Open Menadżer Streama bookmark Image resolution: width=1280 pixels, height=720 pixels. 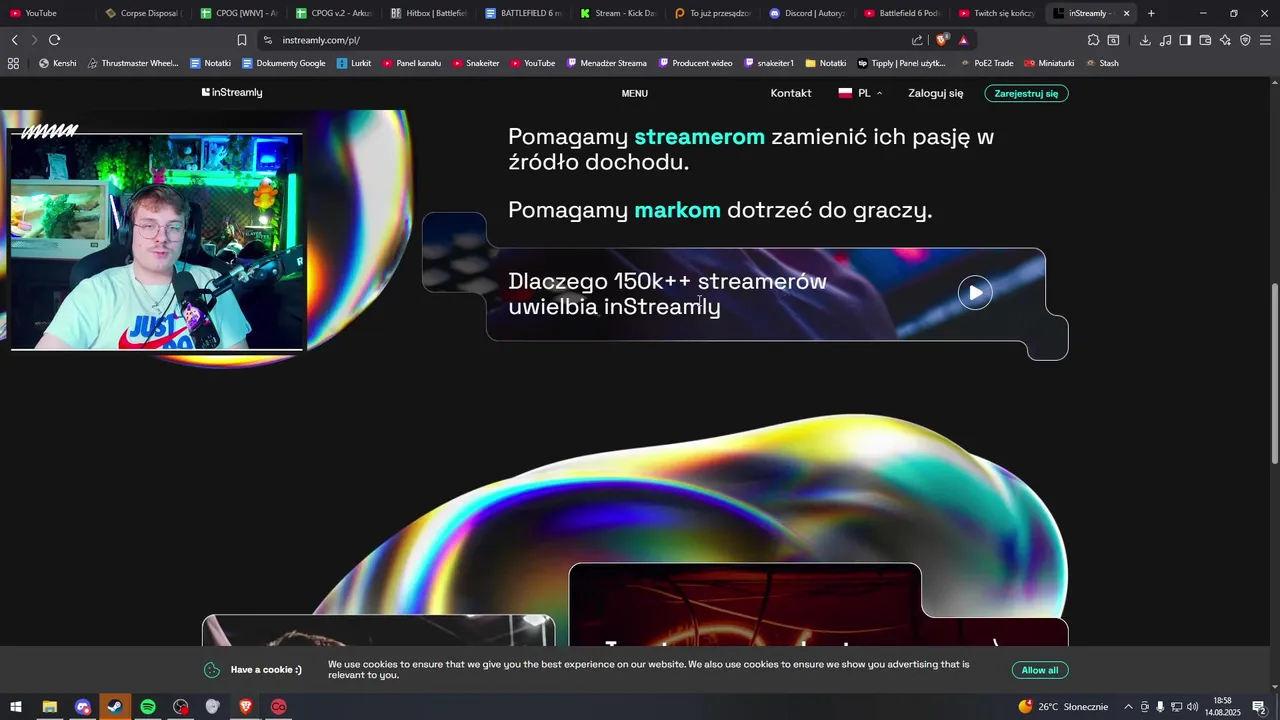click(607, 63)
